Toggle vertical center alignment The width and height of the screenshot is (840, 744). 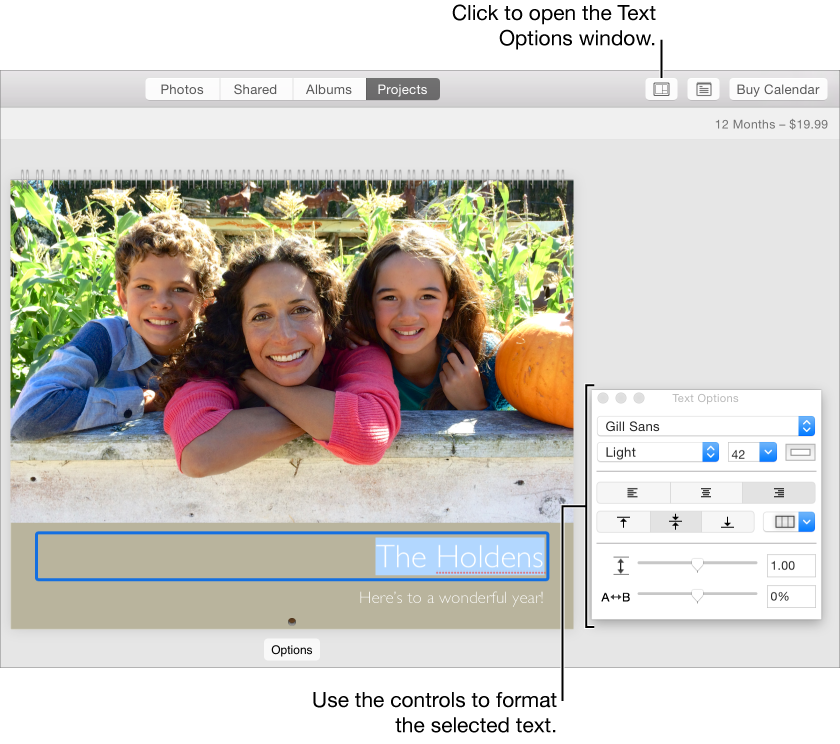(x=676, y=521)
